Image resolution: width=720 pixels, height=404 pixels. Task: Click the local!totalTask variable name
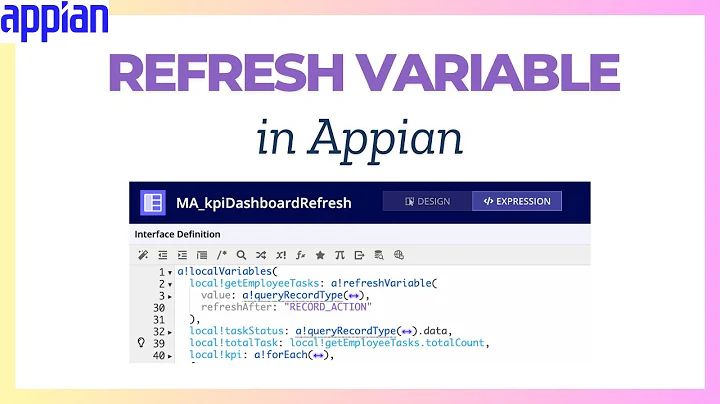234,342
